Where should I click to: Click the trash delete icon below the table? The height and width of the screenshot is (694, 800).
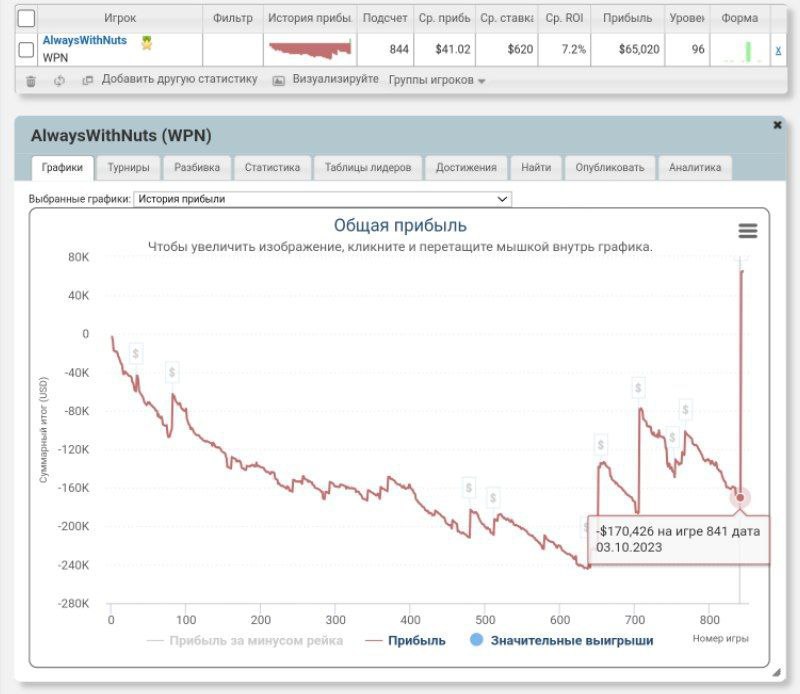click(31, 81)
